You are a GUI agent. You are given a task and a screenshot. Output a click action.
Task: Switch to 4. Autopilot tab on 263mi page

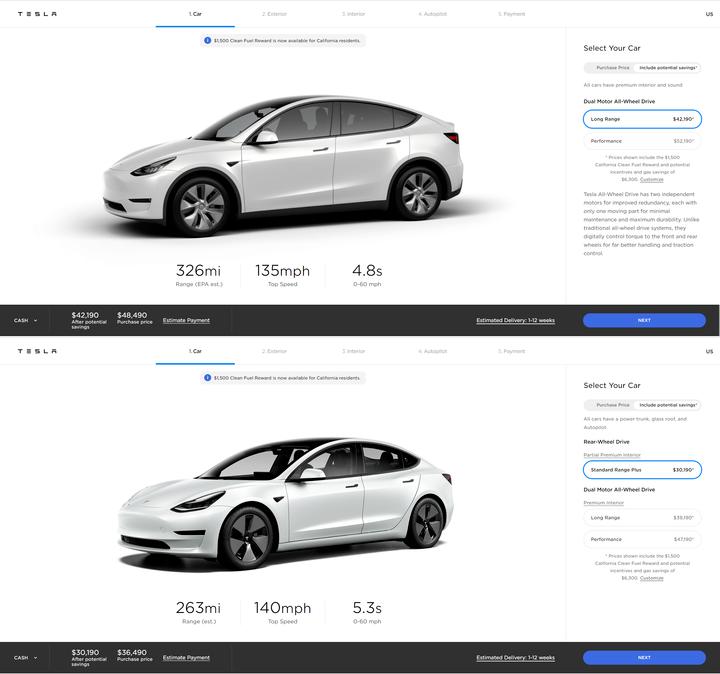click(433, 351)
